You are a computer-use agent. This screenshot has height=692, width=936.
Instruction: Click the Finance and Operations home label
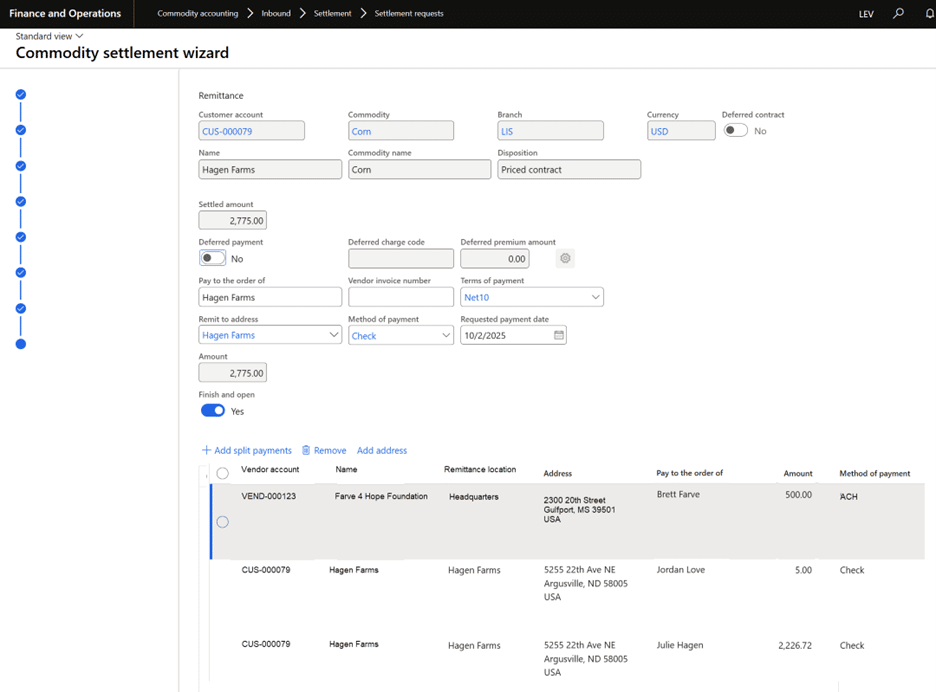tap(66, 14)
